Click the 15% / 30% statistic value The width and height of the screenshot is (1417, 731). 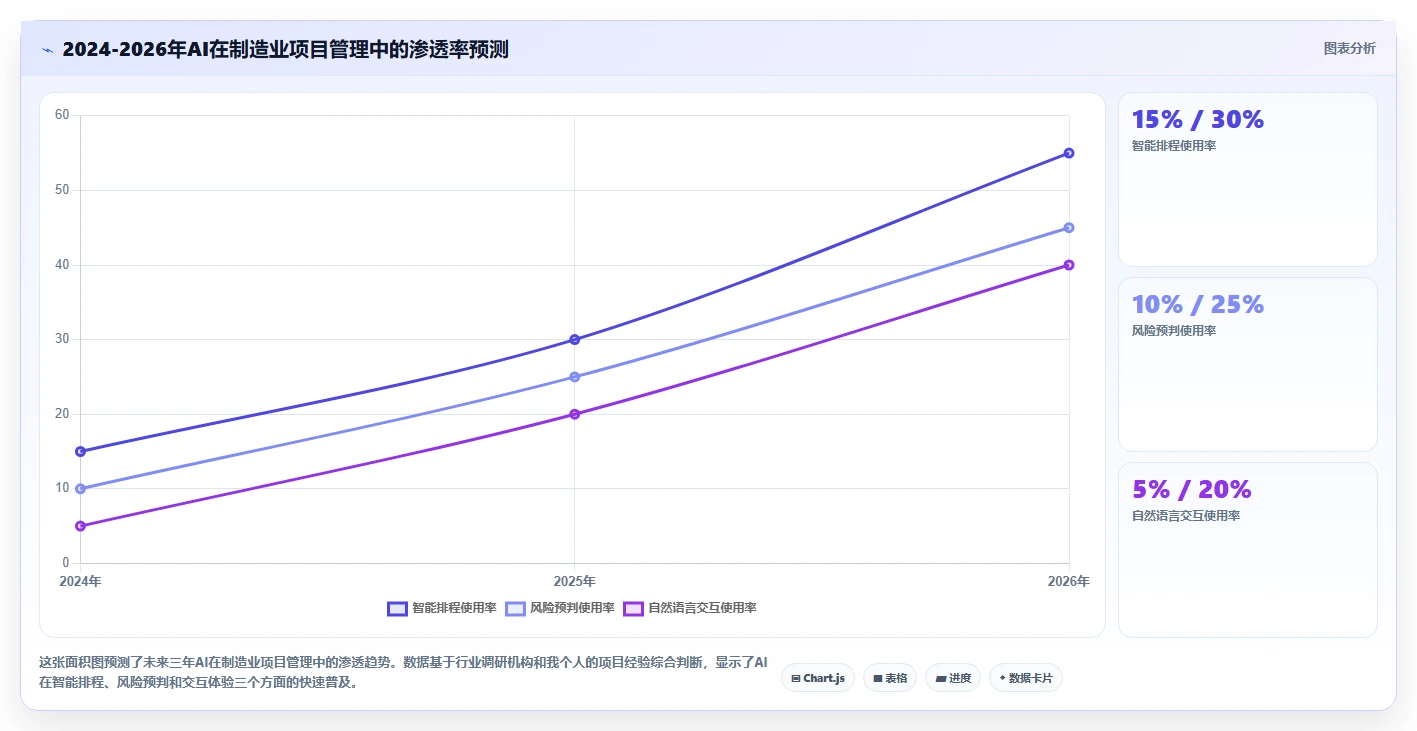point(1198,119)
